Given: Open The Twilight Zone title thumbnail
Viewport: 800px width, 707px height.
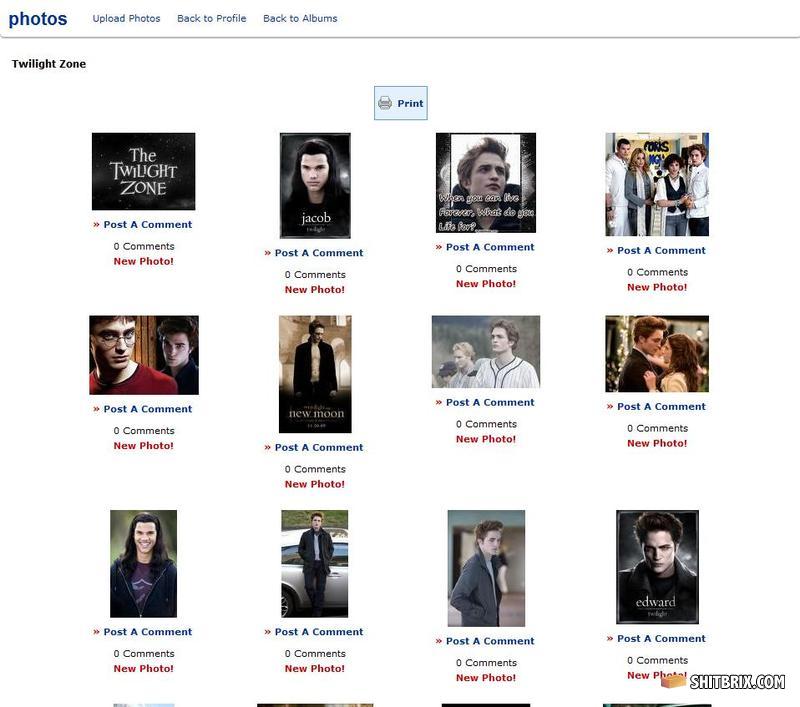Looking at the screenshot, I should click(143, 171).
